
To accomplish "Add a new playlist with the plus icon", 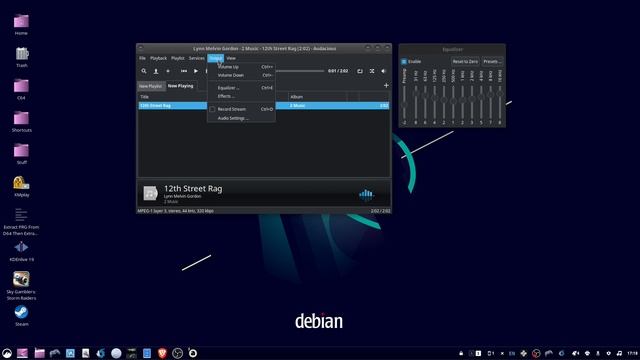I will pos(386,85).
